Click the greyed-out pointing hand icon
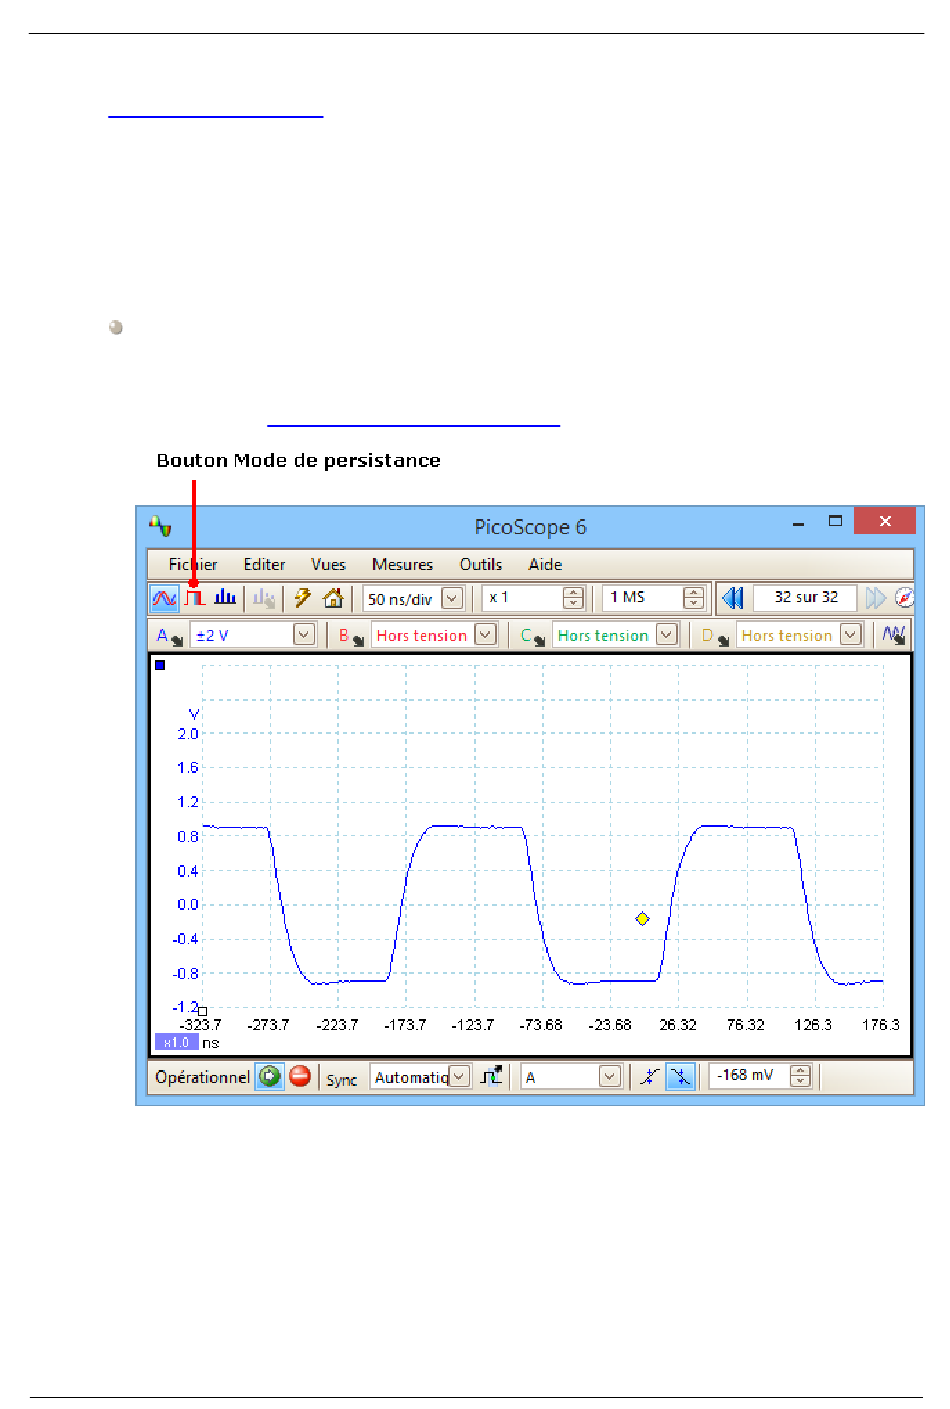 click(x=264, y=598)
